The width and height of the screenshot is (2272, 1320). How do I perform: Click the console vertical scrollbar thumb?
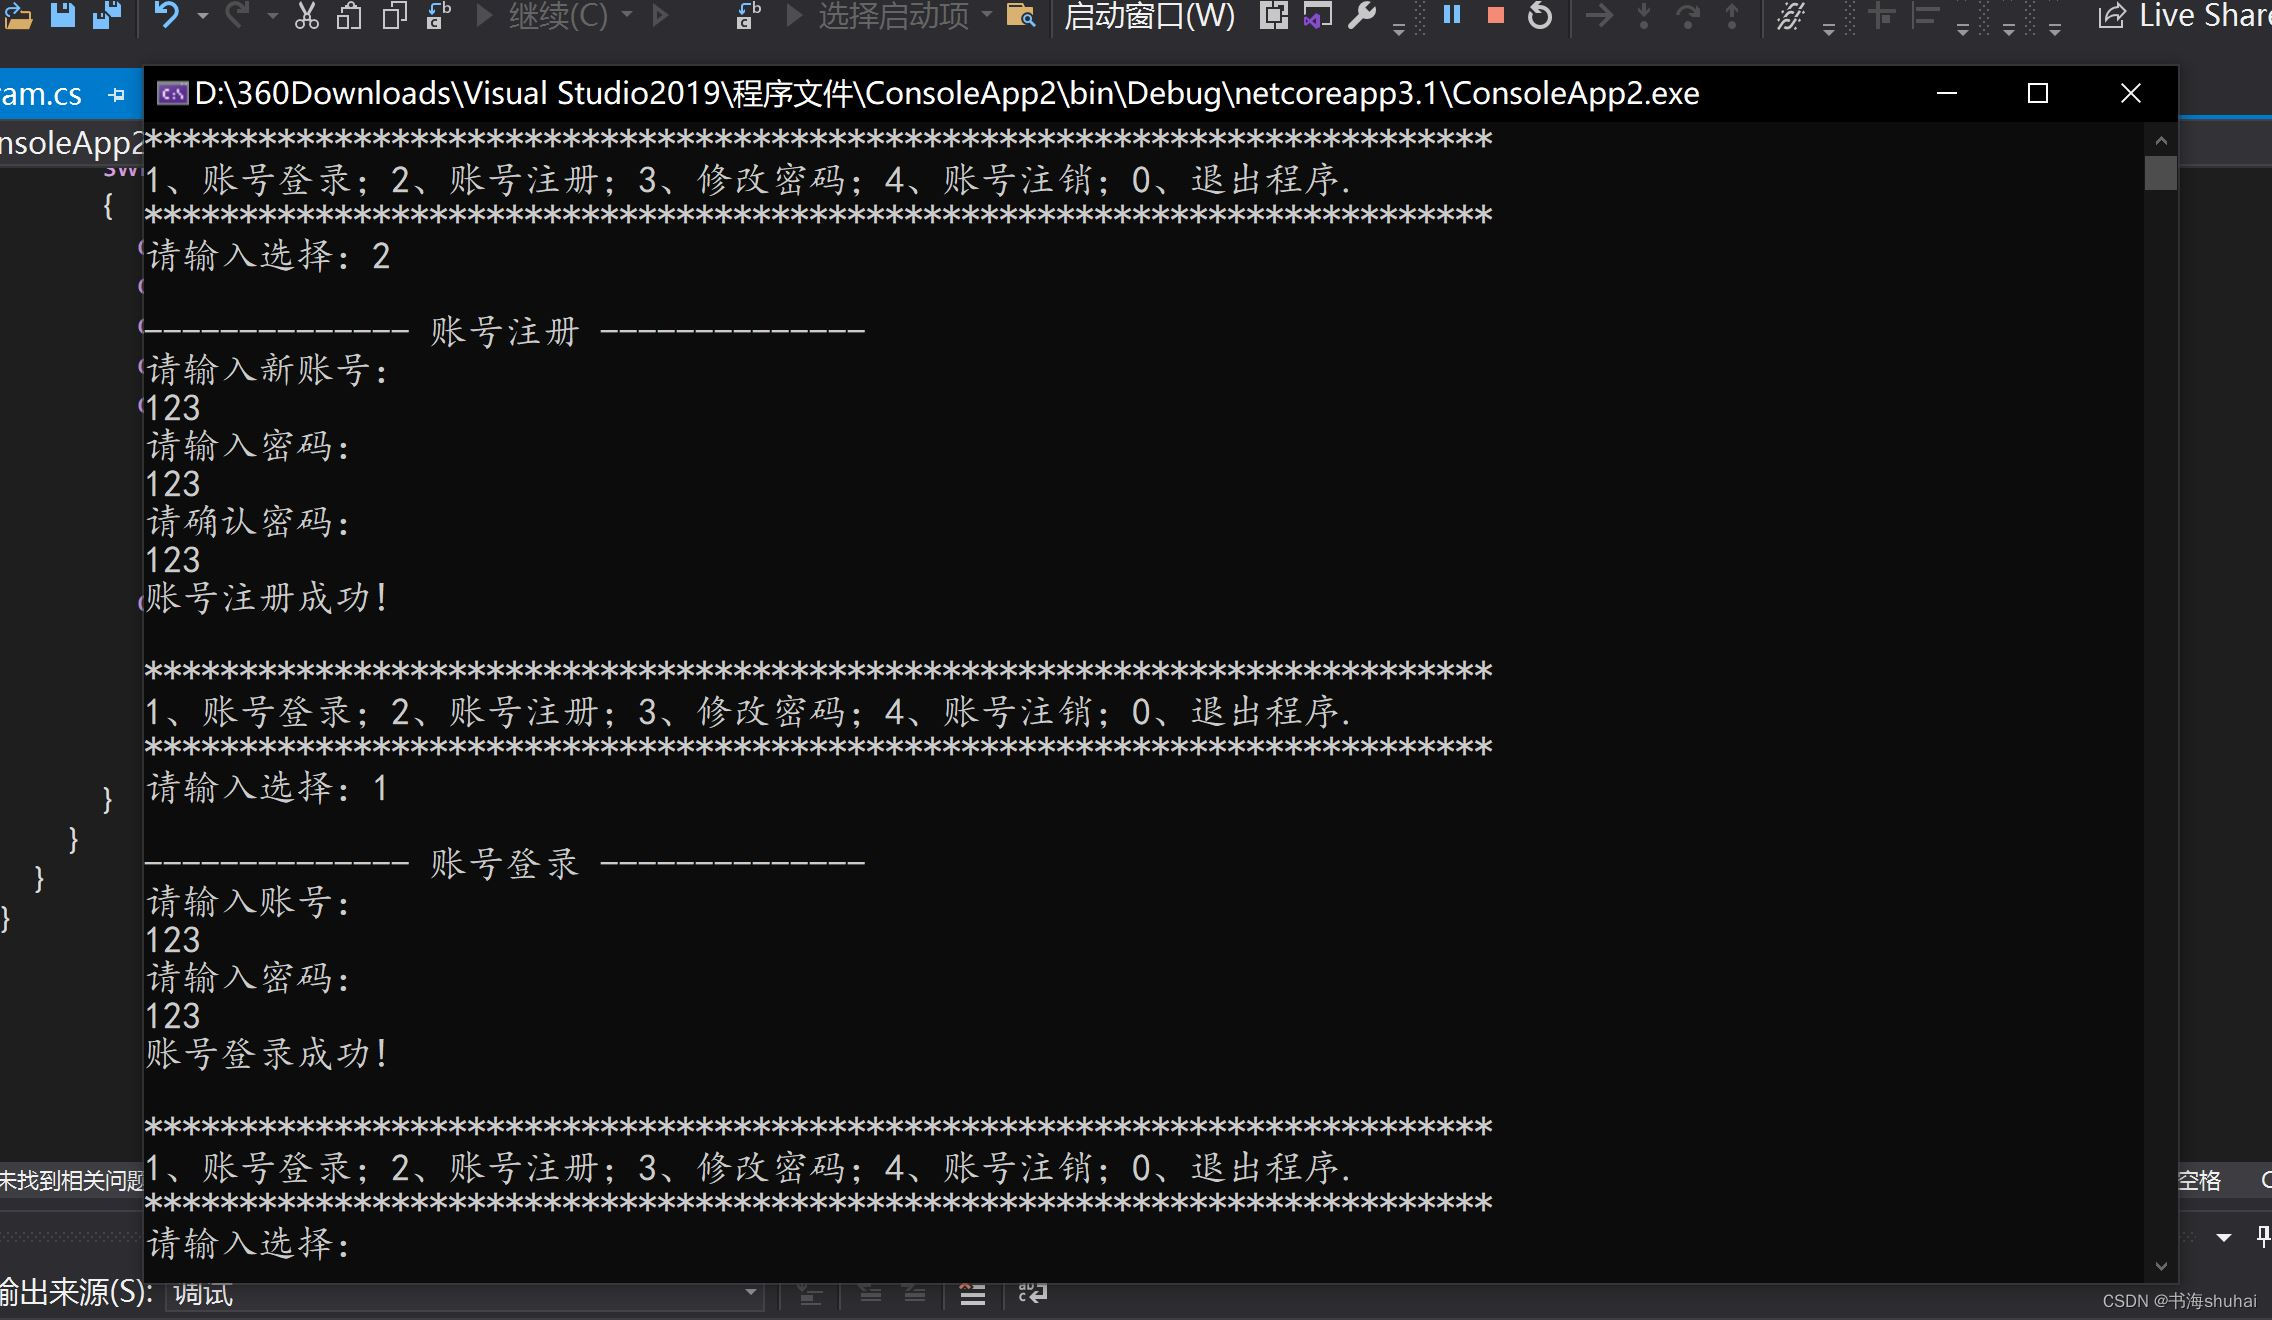pos(2161,173)
